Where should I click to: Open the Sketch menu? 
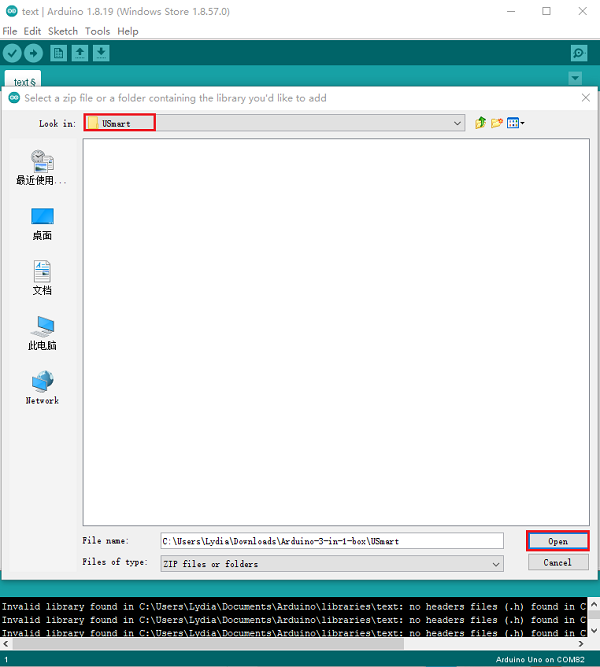pyautogui.click(x=63, y=31)
